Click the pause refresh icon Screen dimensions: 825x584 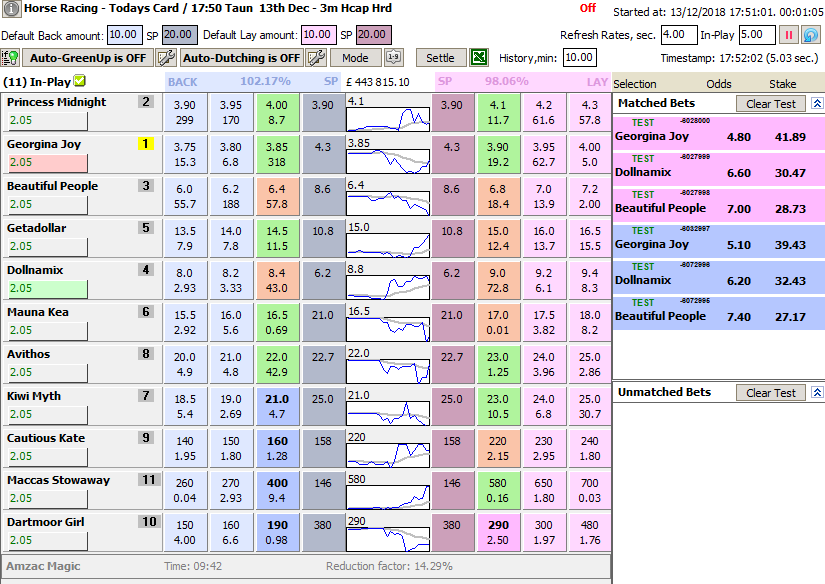tap(789, 34)
